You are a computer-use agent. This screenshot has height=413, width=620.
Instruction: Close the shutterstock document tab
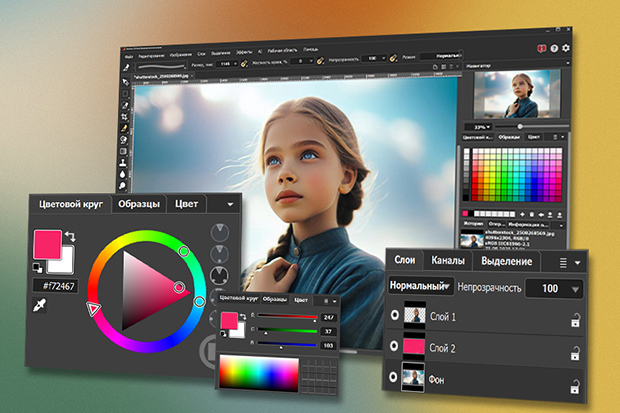(x=192, y=76)
